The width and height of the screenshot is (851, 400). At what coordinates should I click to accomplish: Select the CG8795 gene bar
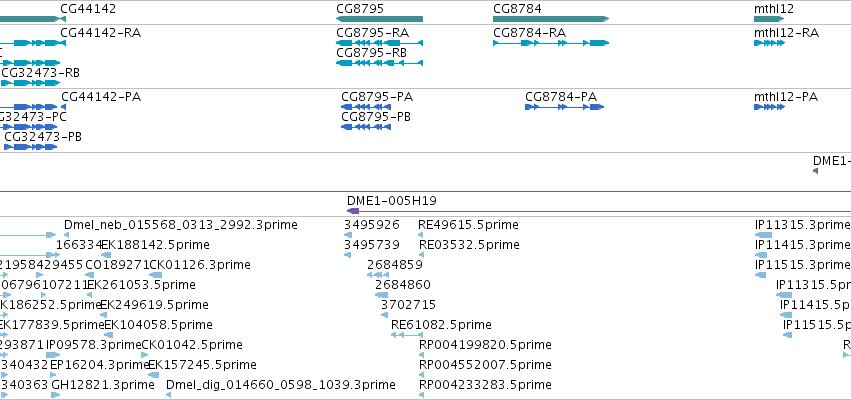(379, 19)
